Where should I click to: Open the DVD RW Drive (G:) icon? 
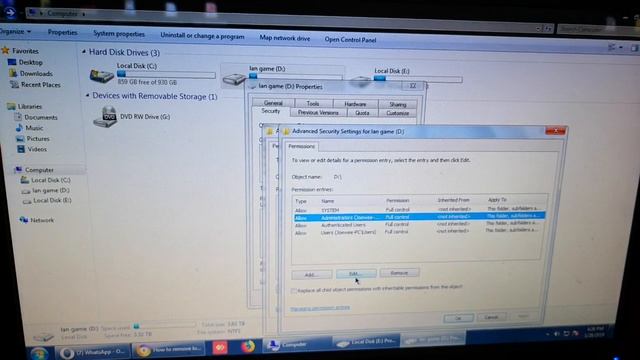pos(105,117)
